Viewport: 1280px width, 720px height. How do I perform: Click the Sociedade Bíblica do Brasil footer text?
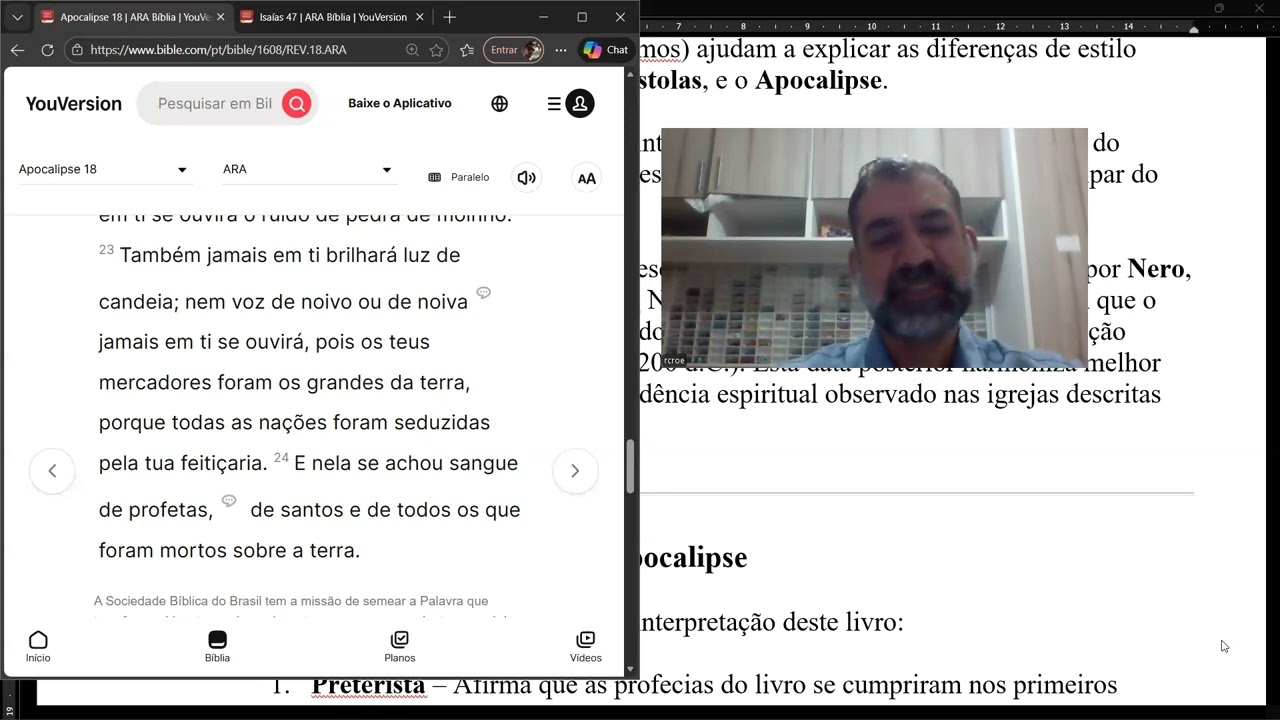[x=291, y=601]
